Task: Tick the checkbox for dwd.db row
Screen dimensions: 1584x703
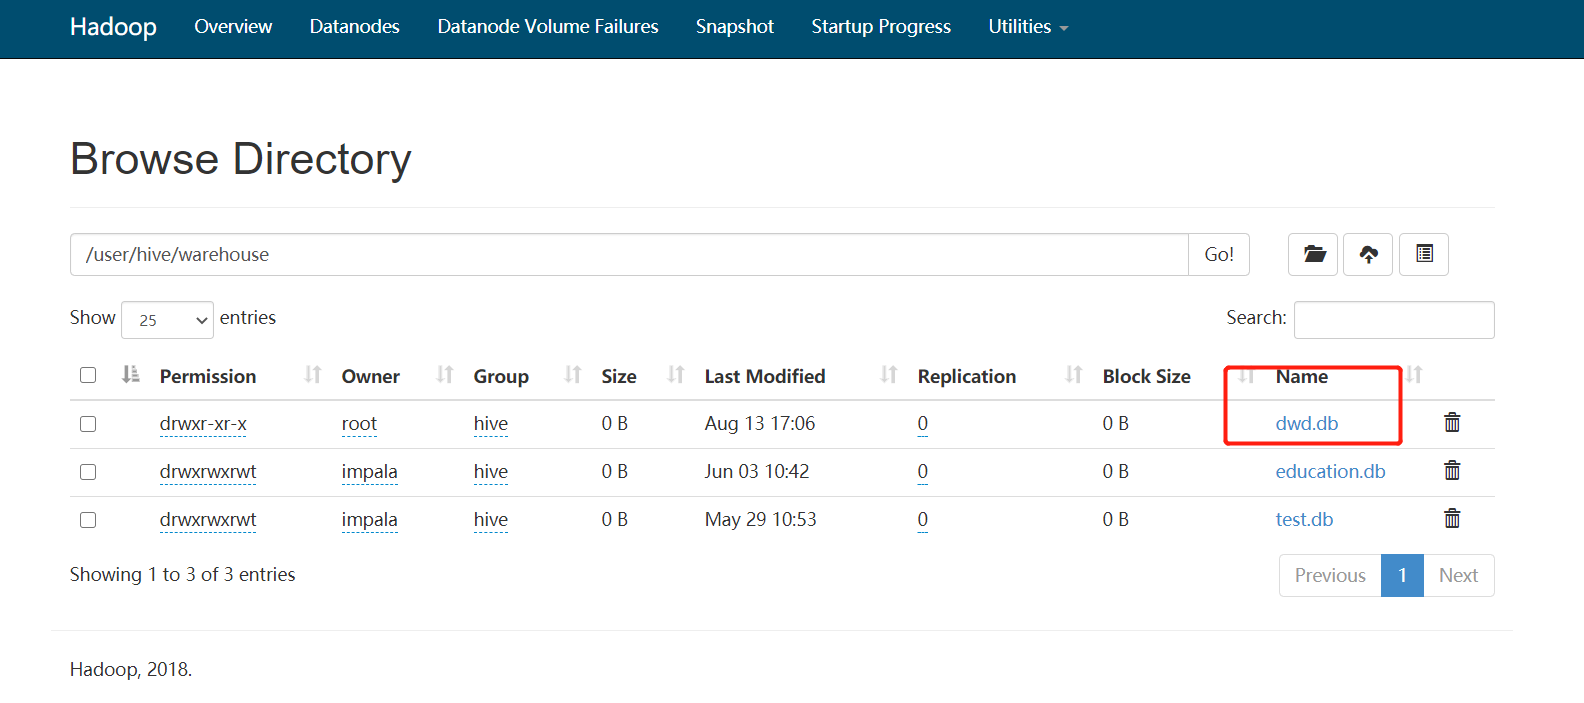Action: tap(88, 424)
